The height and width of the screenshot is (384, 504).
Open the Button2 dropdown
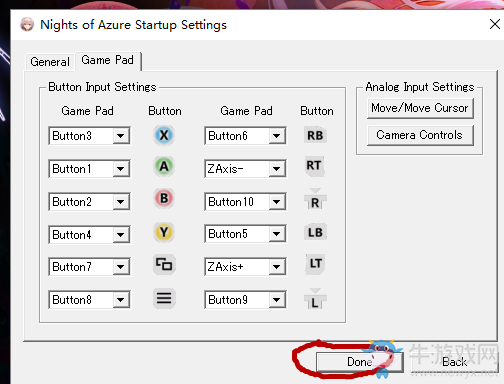click(x=120, y=202)
